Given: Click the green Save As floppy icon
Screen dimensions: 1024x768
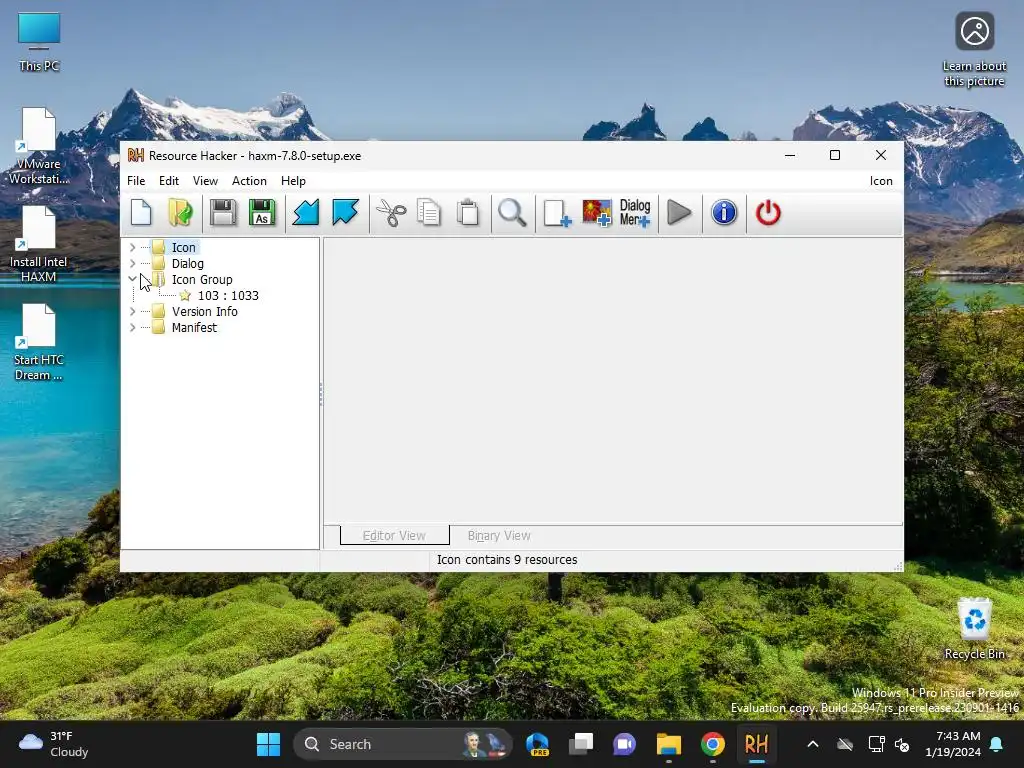Looking at the screenshot, I should tap(262, 213).
